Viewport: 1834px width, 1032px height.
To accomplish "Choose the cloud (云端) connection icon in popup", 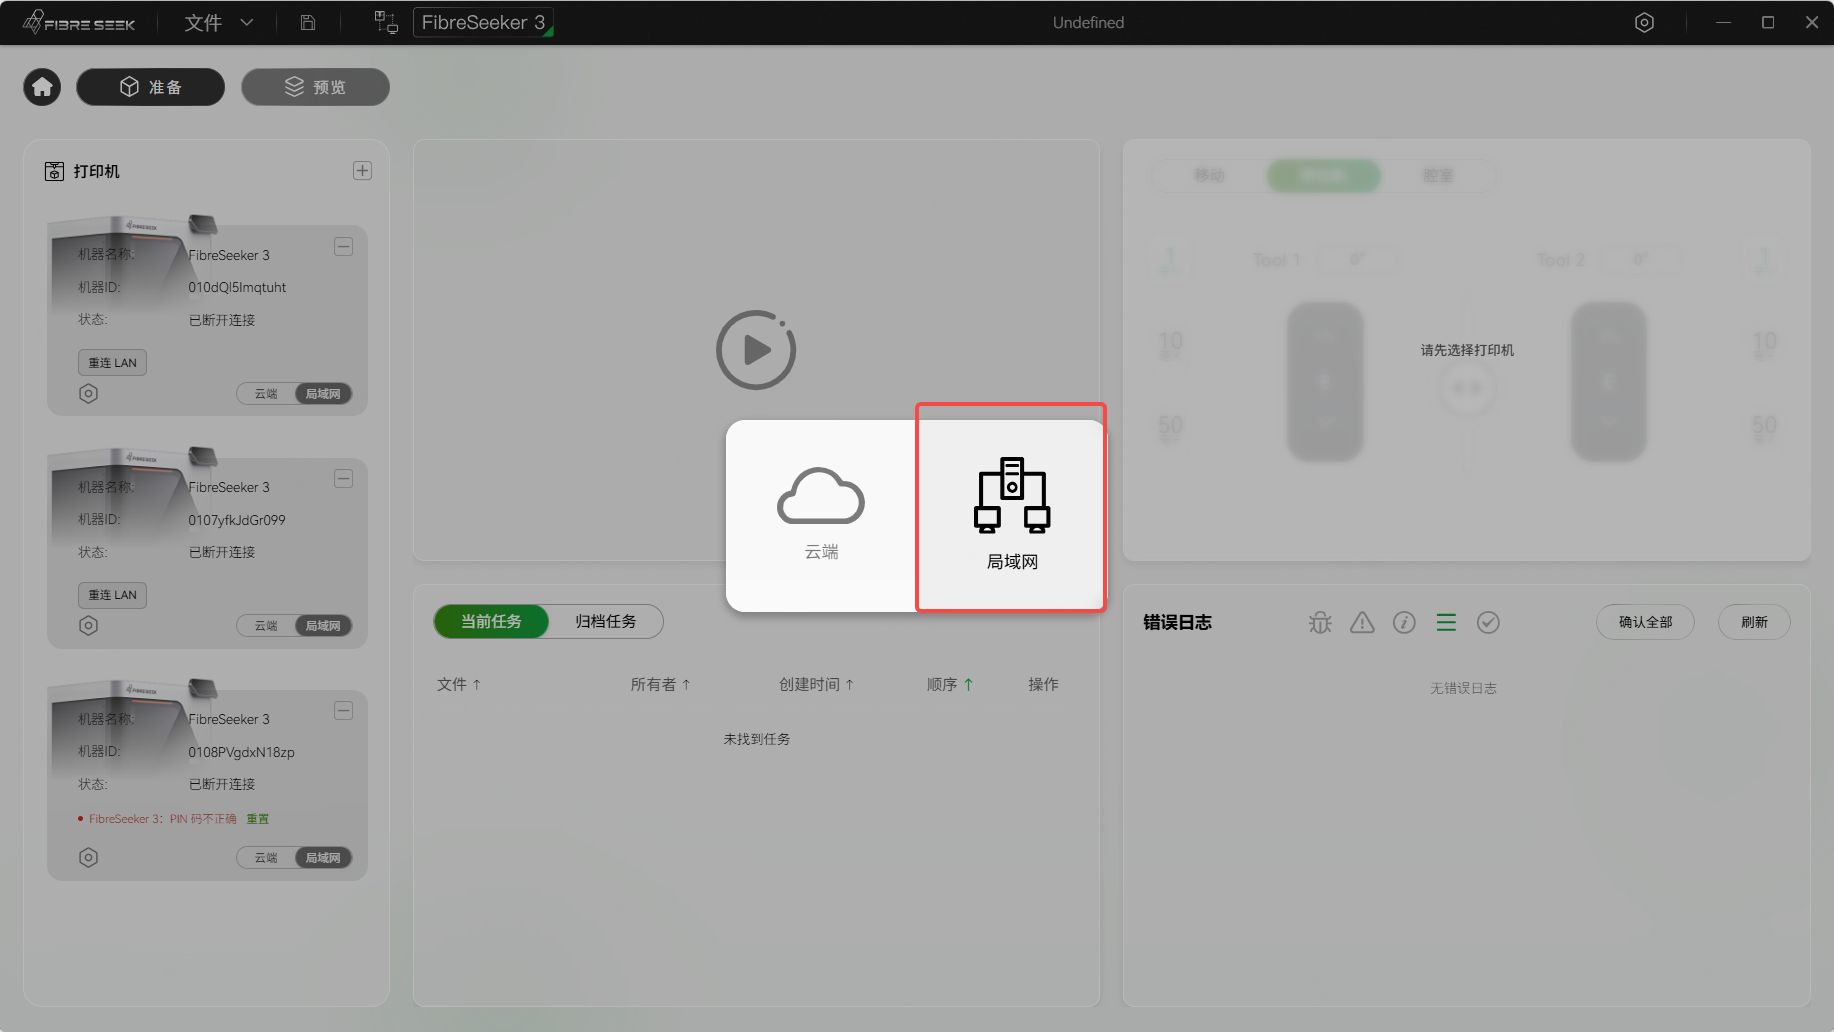I will 821,496.
